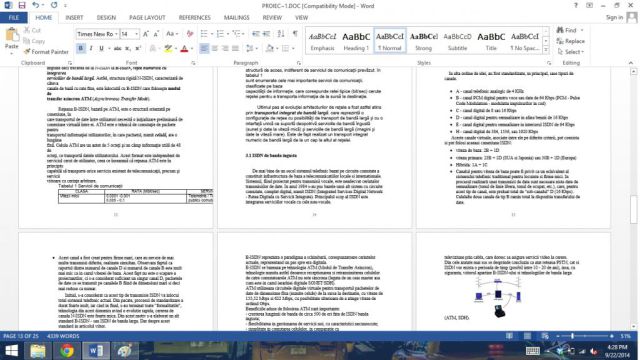
Task: Open Ribbon Display Options icon
Action: (589, 5)
